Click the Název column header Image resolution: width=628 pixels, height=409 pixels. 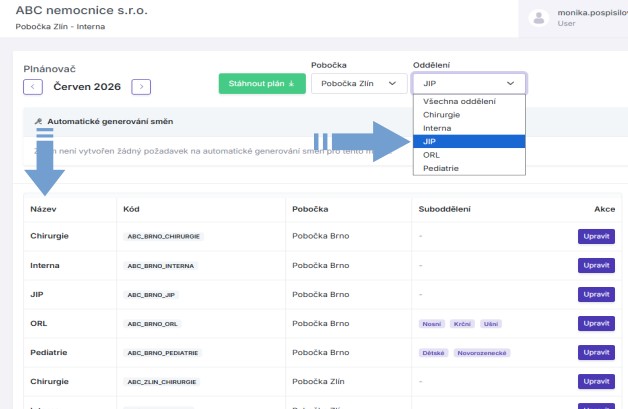click(43, 209)
